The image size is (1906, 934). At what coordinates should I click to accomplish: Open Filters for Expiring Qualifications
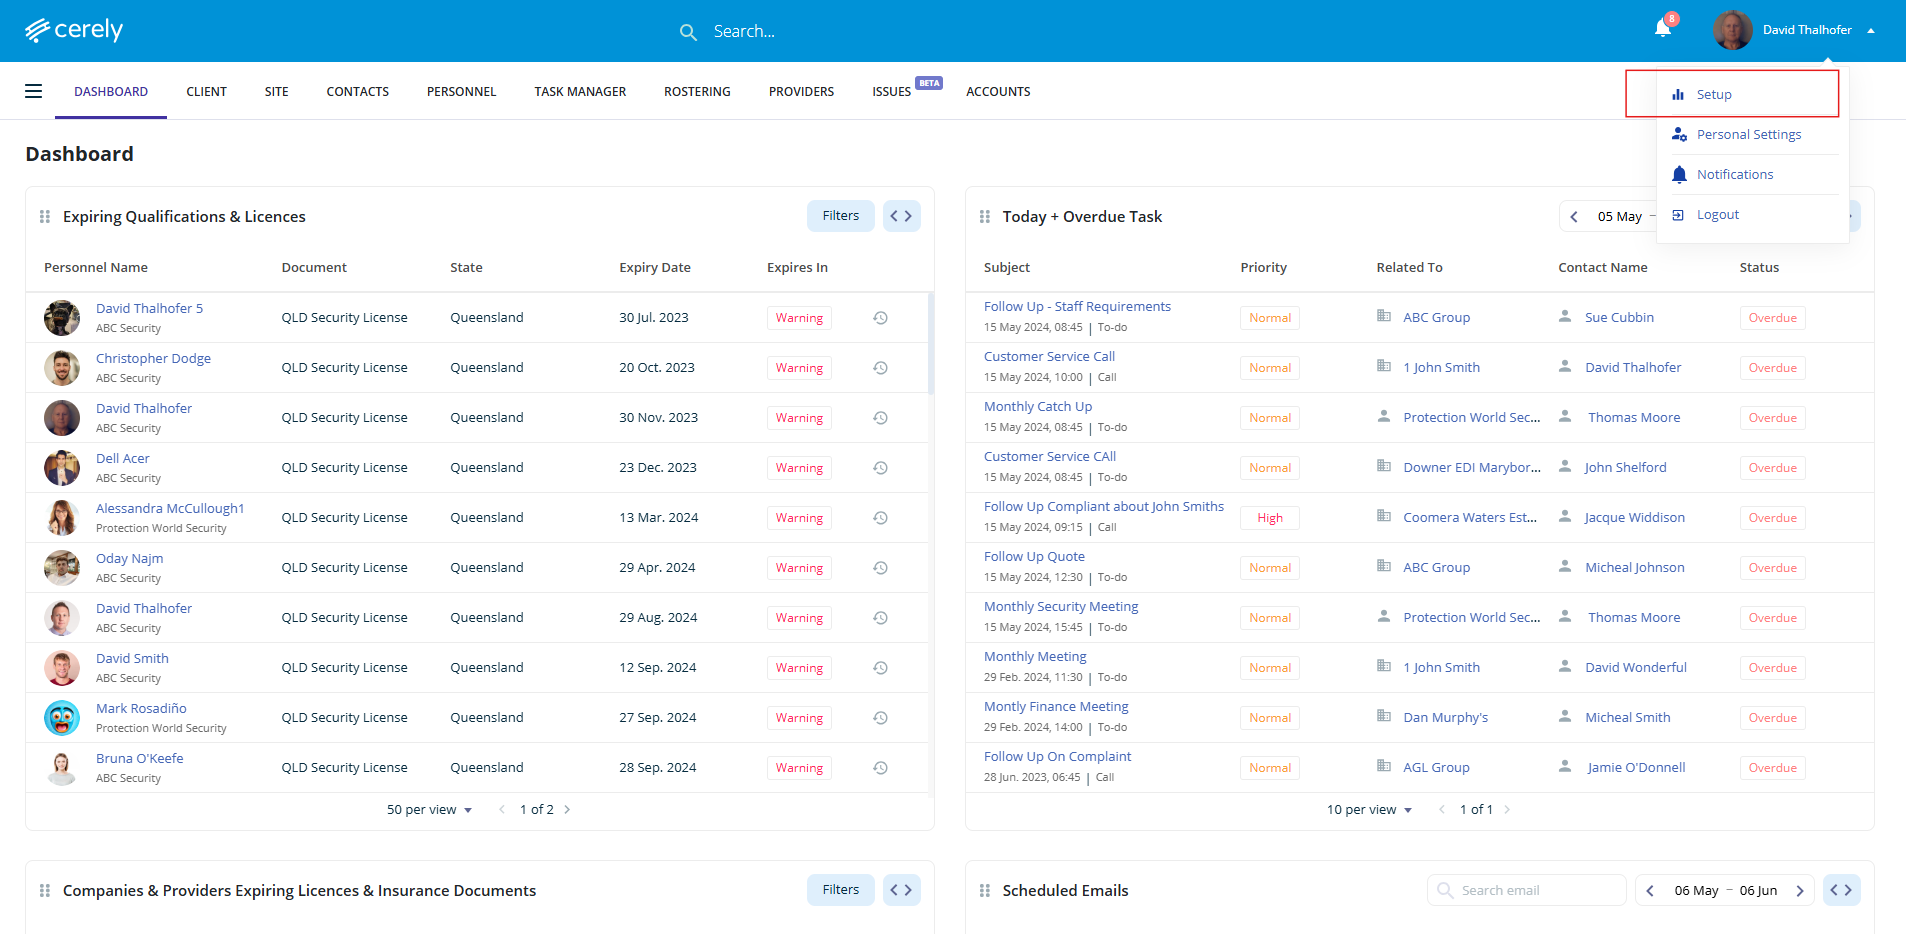[840, 216]
